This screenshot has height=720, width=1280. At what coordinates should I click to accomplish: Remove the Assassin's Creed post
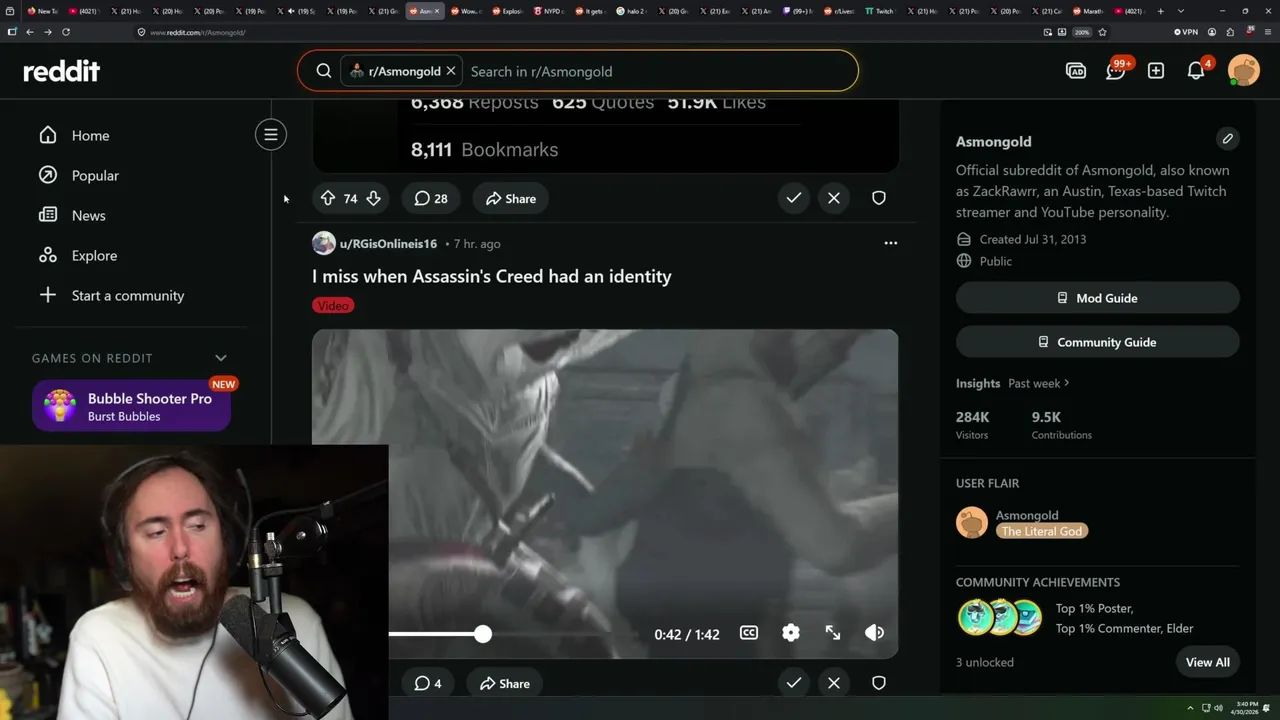click(834, 683)
